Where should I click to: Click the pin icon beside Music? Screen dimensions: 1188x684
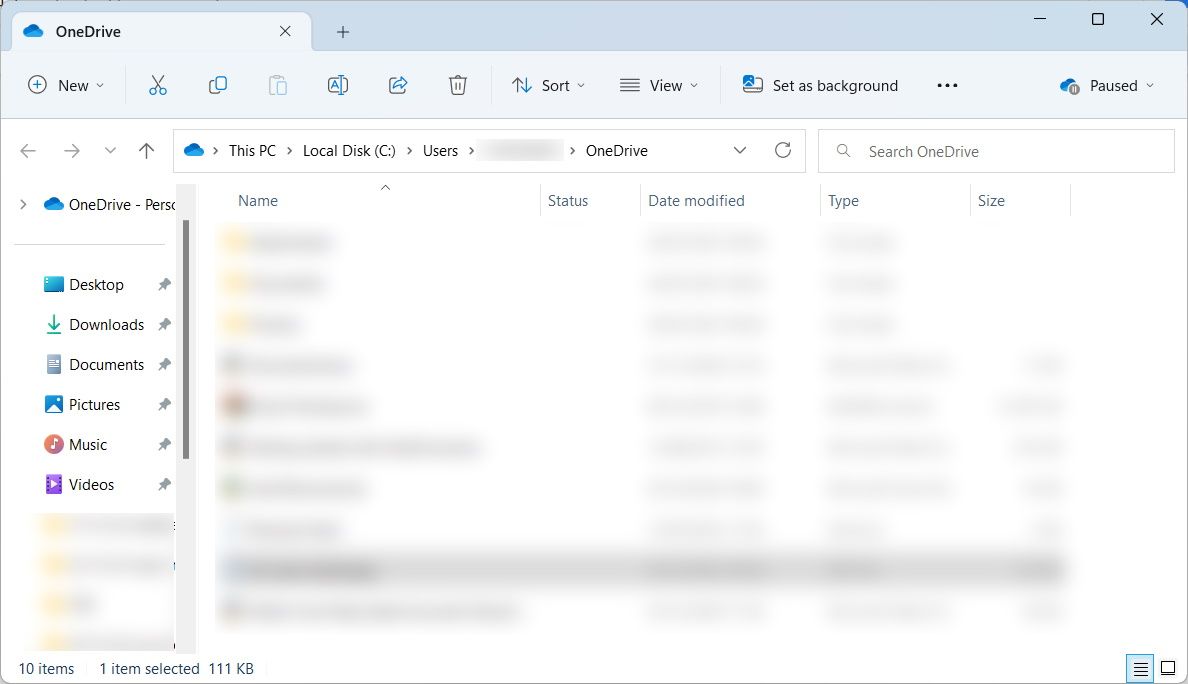coord(164,445)
